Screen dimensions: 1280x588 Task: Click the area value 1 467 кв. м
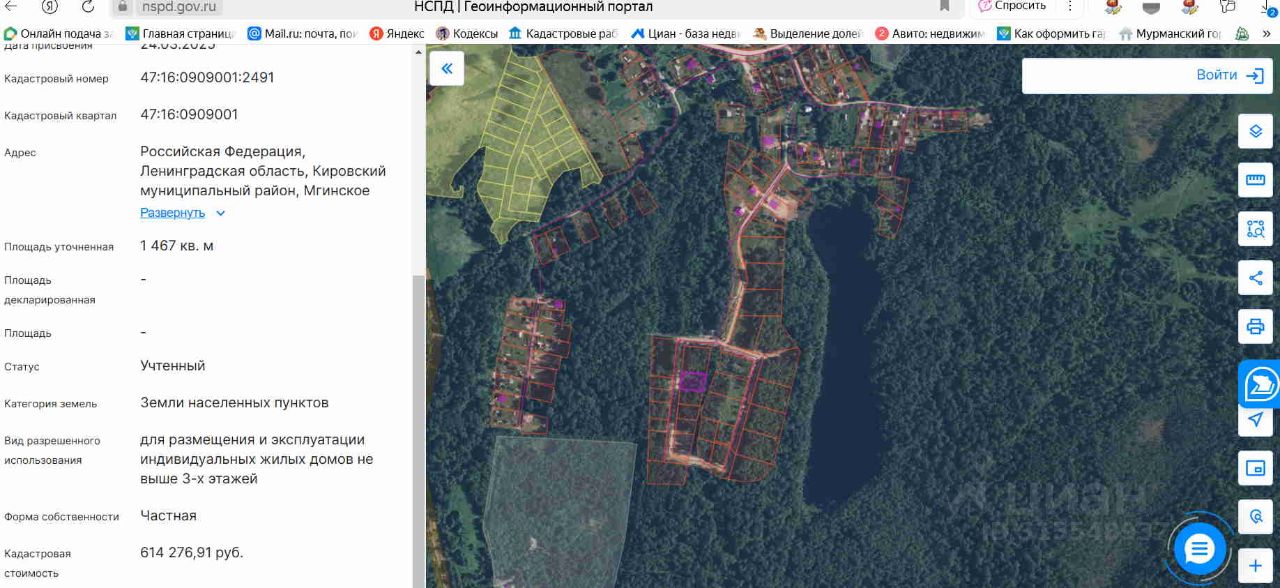(177, 245)
